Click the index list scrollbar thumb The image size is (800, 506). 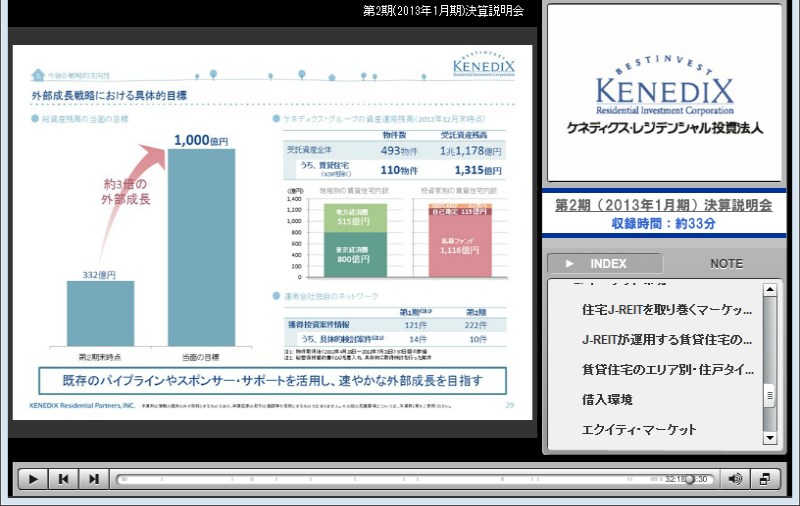[x=769, y=395]
